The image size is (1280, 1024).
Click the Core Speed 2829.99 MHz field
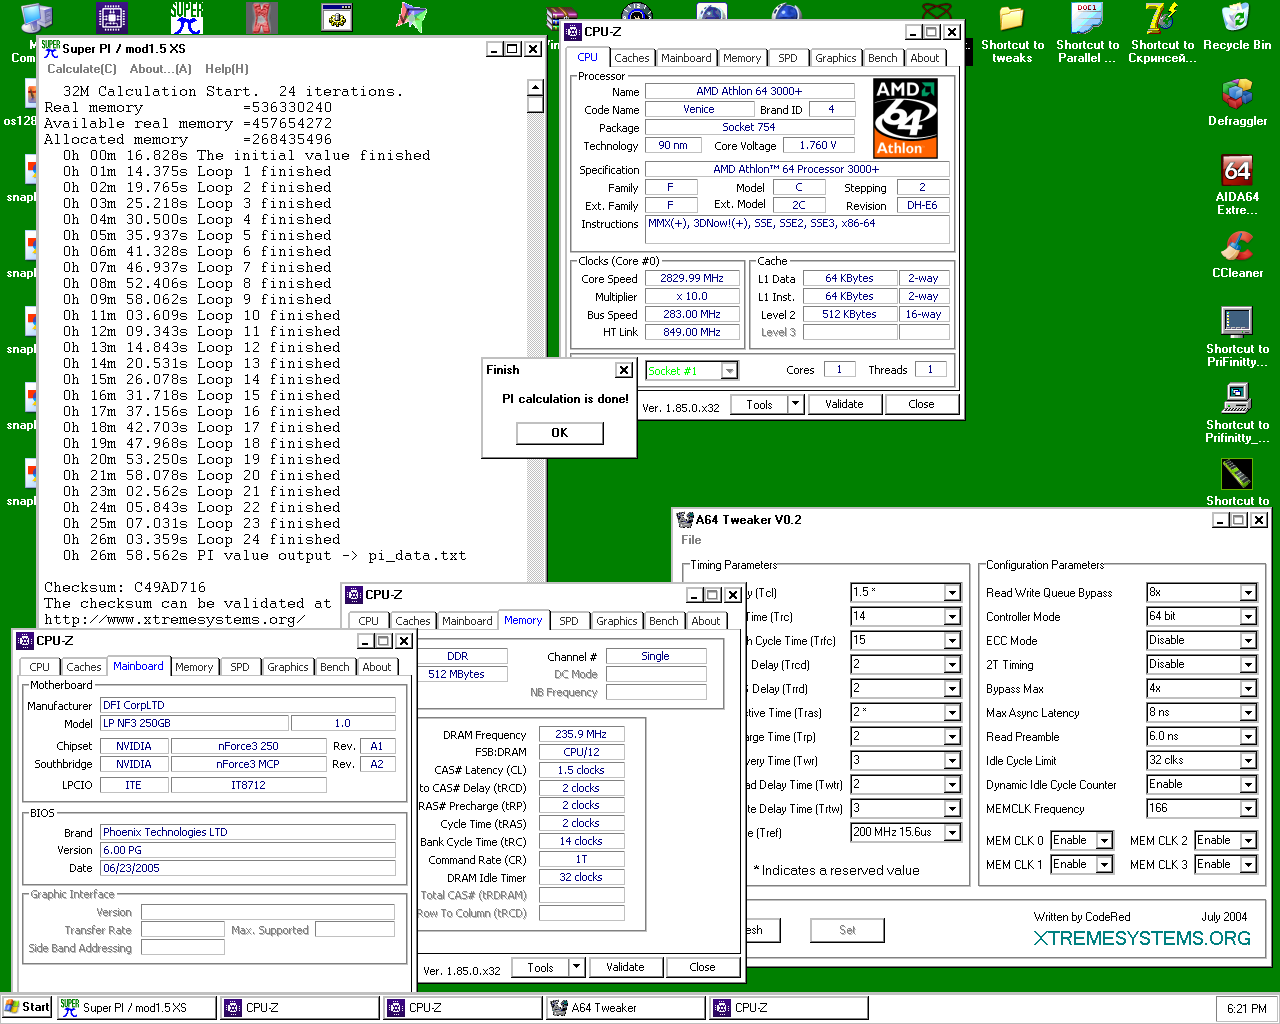(692, 279)
